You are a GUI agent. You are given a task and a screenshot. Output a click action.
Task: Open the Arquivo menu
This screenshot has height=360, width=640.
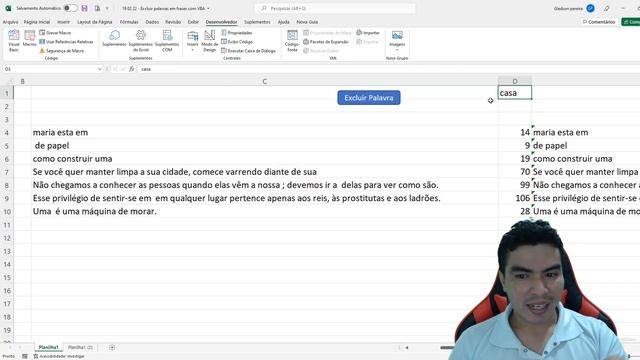[x=10, y=22]
